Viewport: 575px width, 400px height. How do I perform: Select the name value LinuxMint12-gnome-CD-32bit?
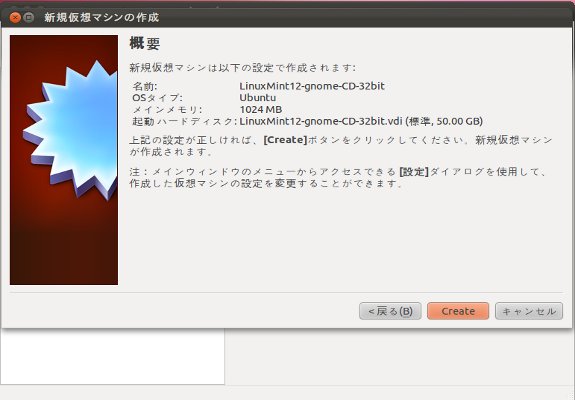pos(312,86)
